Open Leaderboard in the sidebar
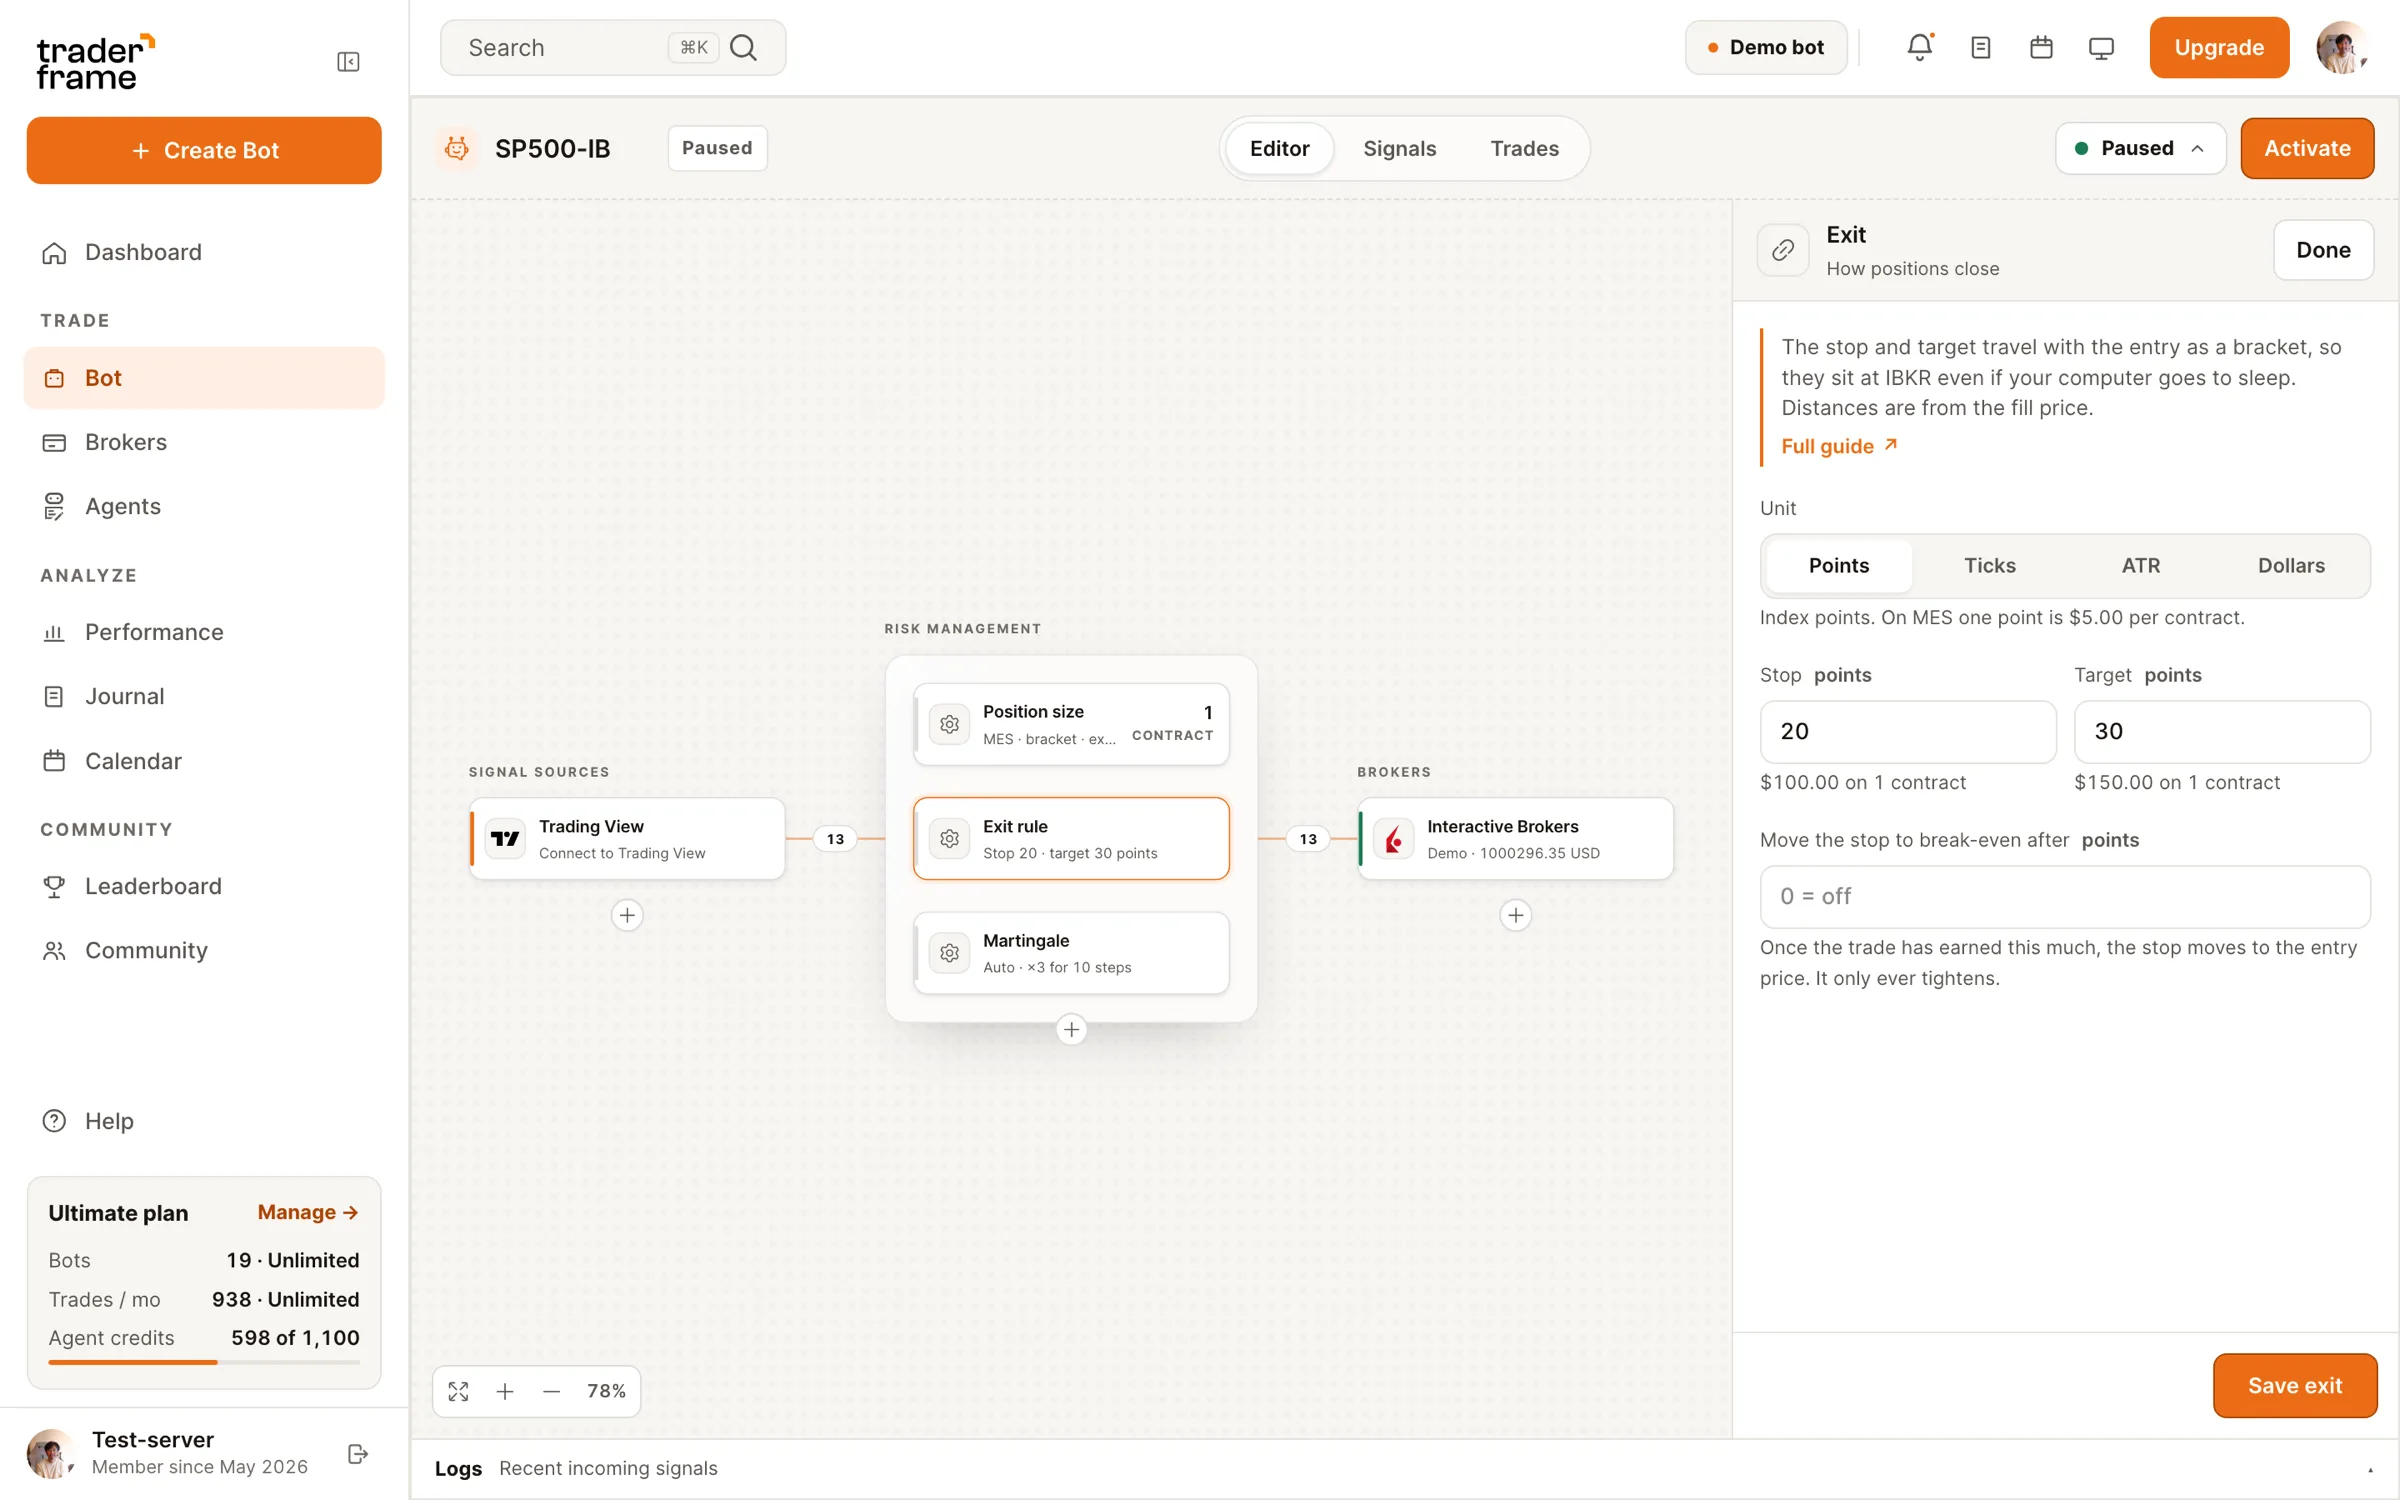2400x1500 pixels. click(204, 886)
